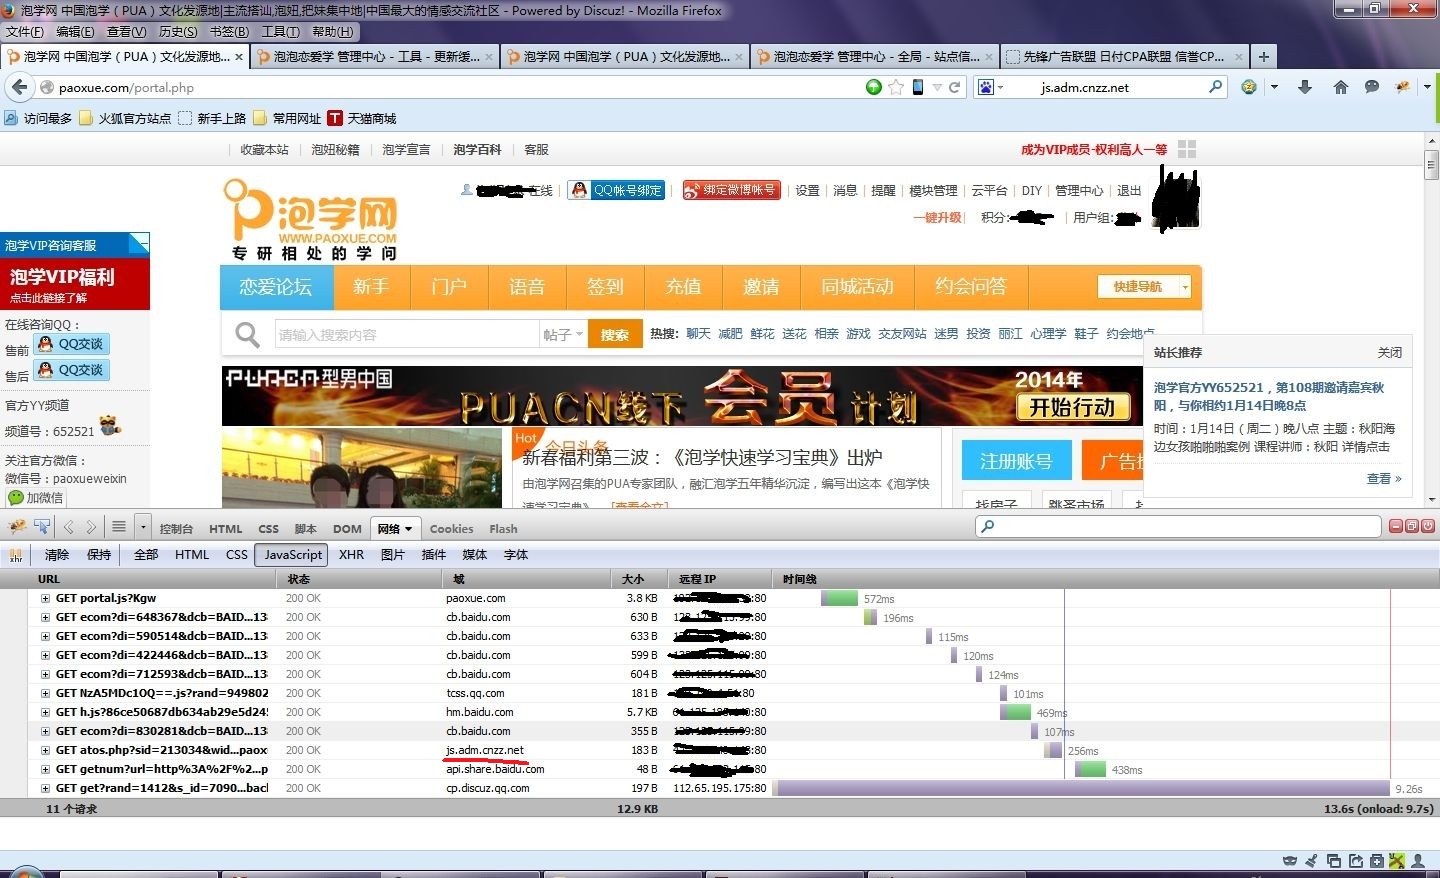This screenshot has height=878, width=1440.
Task: Click the Firebug bug icon in DevTools bar
Action: tap(17, 527)
